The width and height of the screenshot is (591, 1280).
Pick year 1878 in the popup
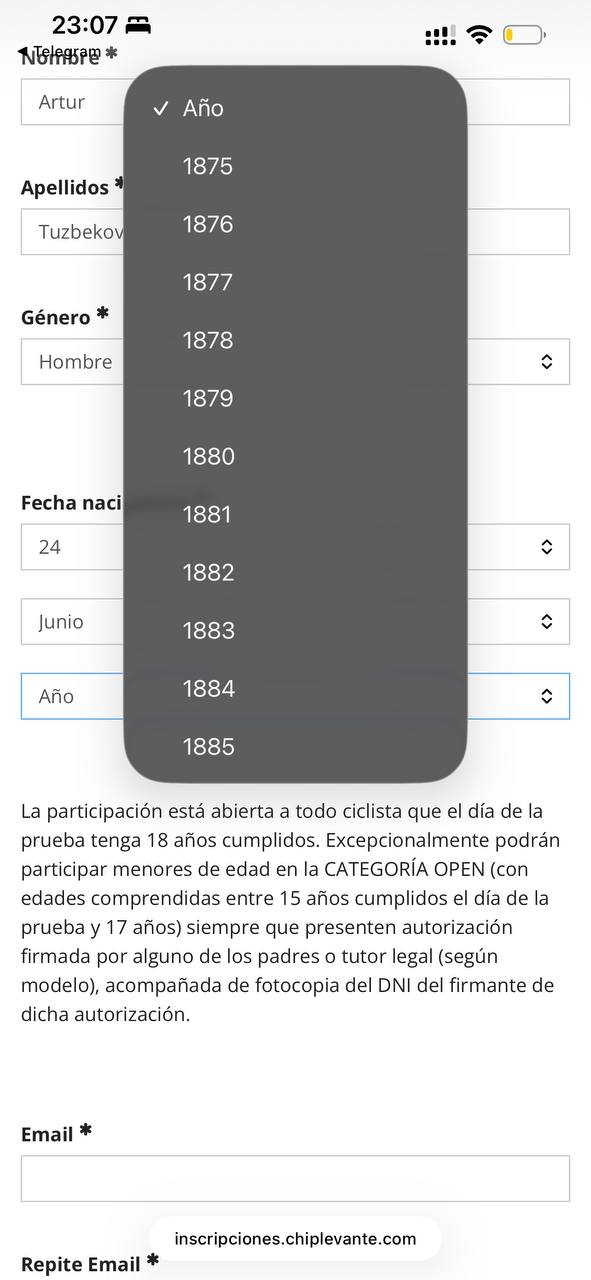[x=295, y=340]
